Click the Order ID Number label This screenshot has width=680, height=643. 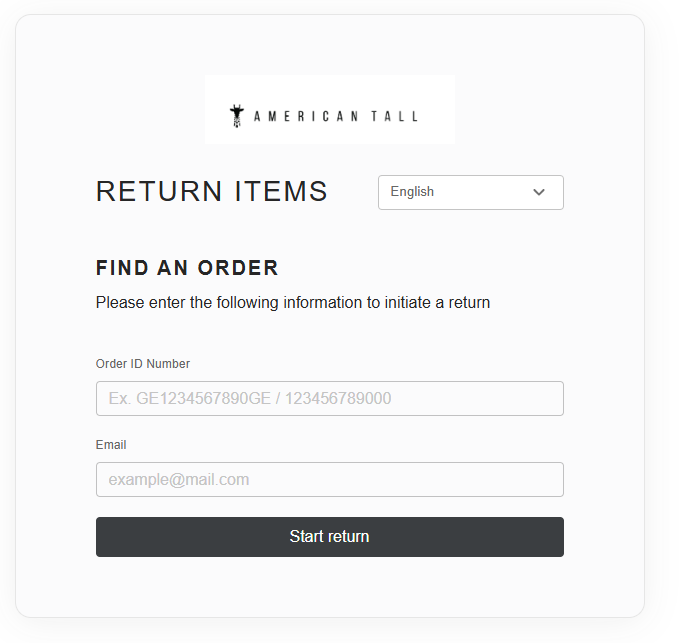pos(143,364)
